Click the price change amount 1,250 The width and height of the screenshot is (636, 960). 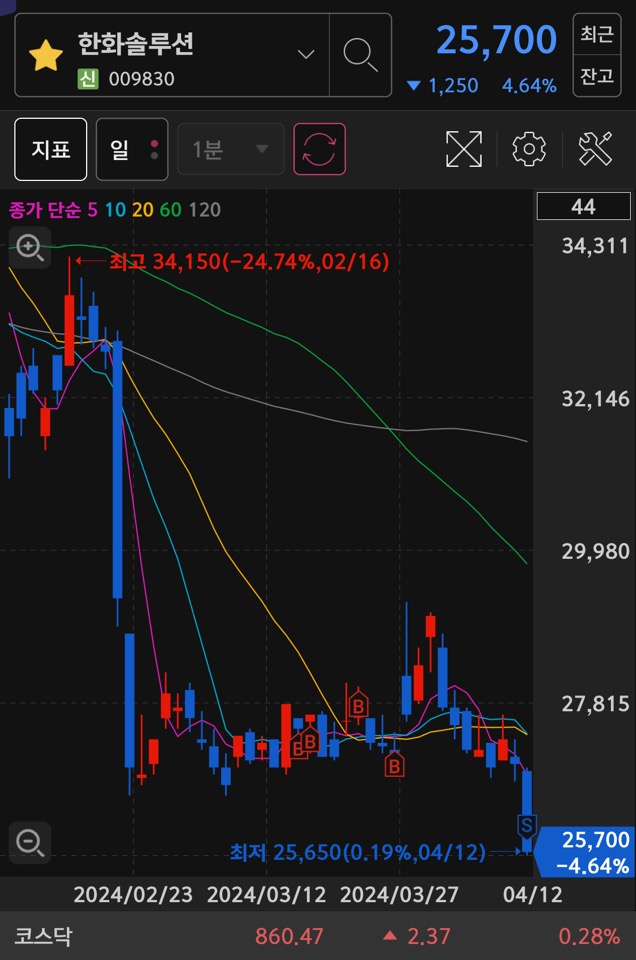click(453, 86)
